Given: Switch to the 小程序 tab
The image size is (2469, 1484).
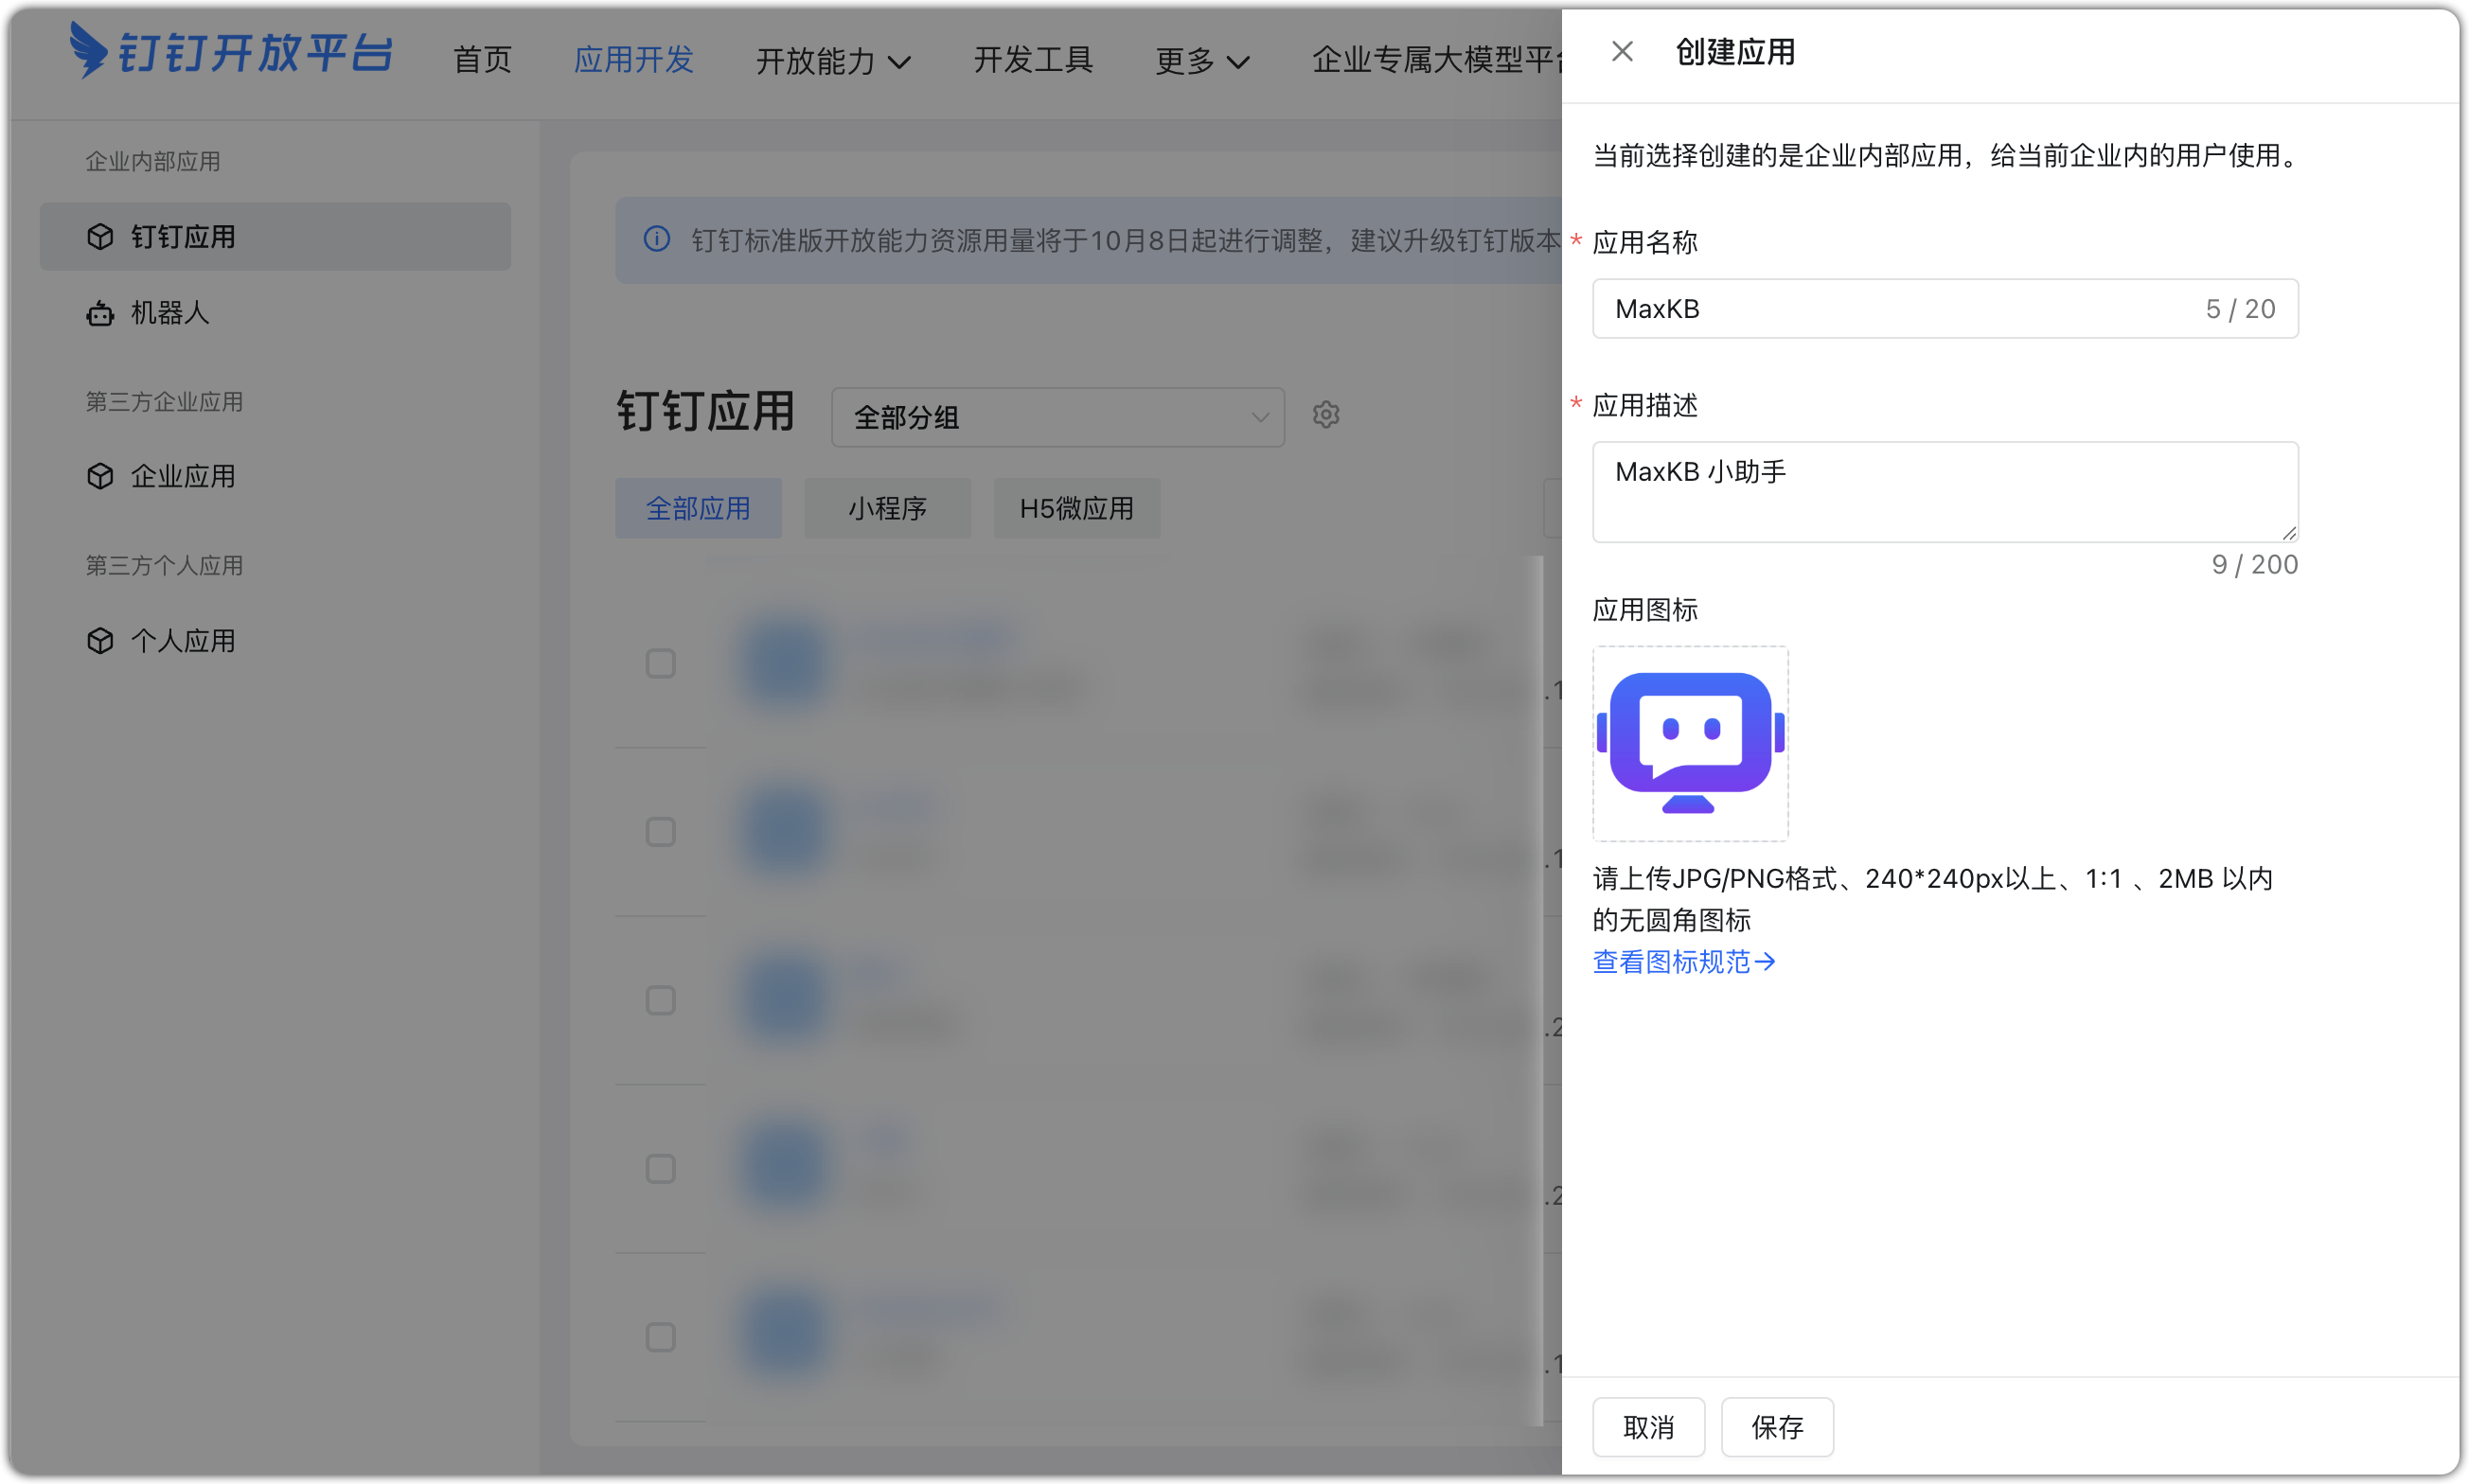Looking at the screenshot, I should 887,509.
